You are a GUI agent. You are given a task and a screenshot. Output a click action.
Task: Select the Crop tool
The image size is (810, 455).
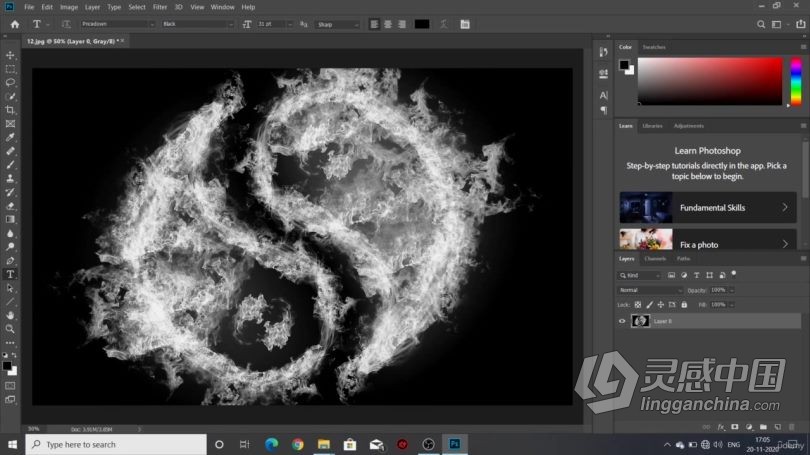(11, 110)
